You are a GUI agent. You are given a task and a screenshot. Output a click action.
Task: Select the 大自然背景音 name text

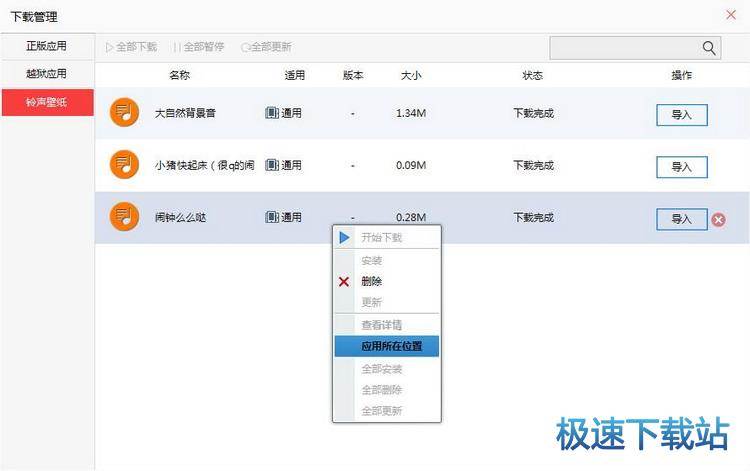[185, 113]
